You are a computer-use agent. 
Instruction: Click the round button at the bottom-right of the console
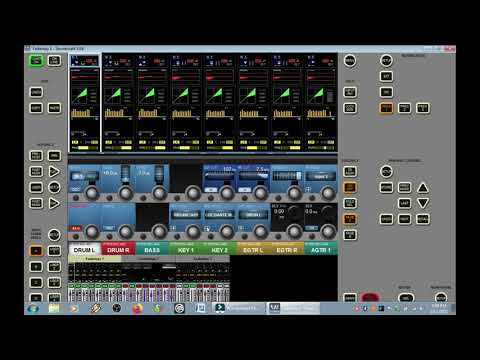[x=441, y=297]
